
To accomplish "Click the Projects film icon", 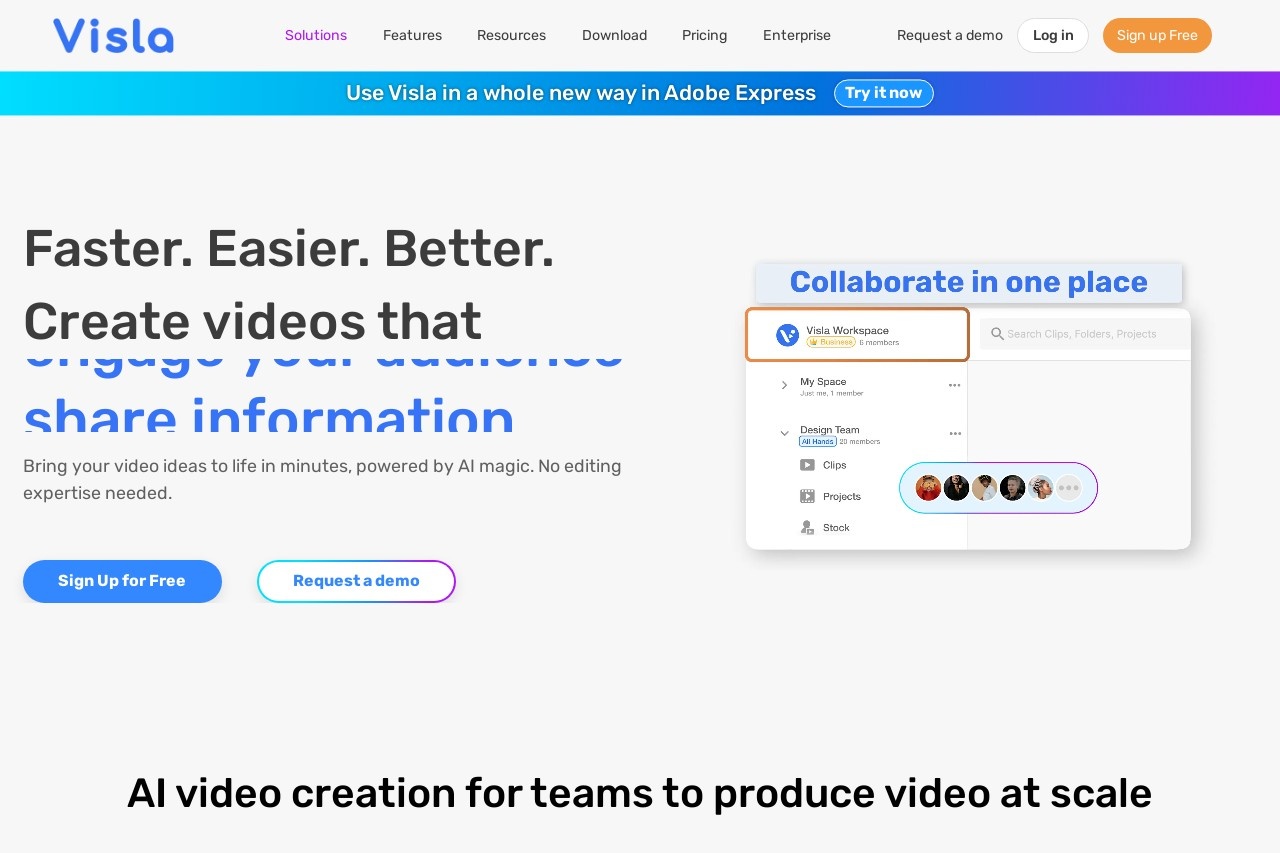I will coord(807,496).
